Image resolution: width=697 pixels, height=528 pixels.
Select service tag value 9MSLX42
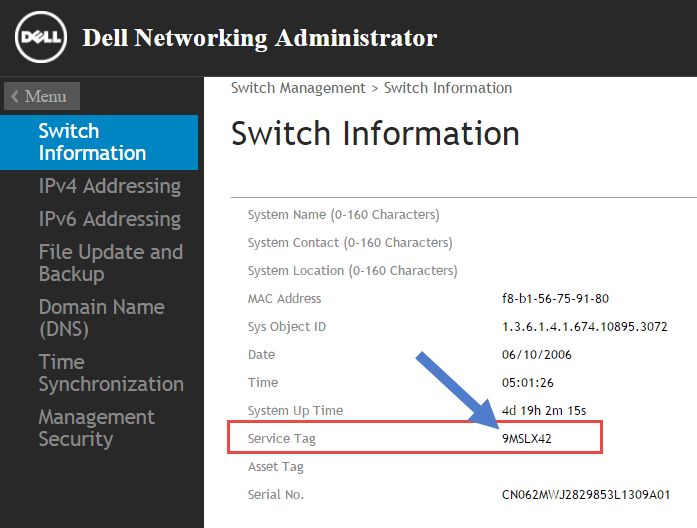click(x=527, y=439)
